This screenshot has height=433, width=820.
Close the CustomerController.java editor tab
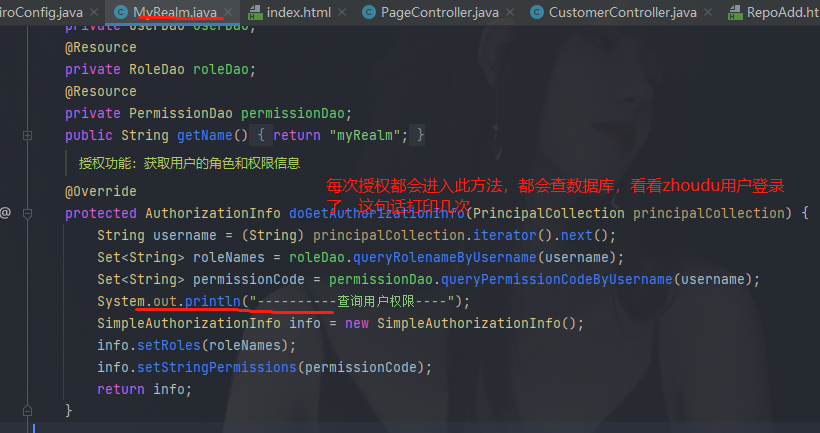click(711, 13)
